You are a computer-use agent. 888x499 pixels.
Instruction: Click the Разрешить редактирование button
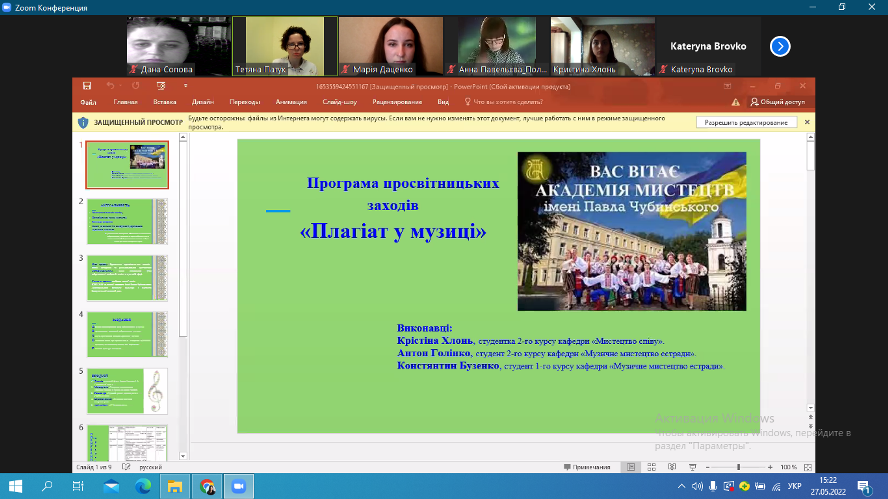(x=745, y=122)
